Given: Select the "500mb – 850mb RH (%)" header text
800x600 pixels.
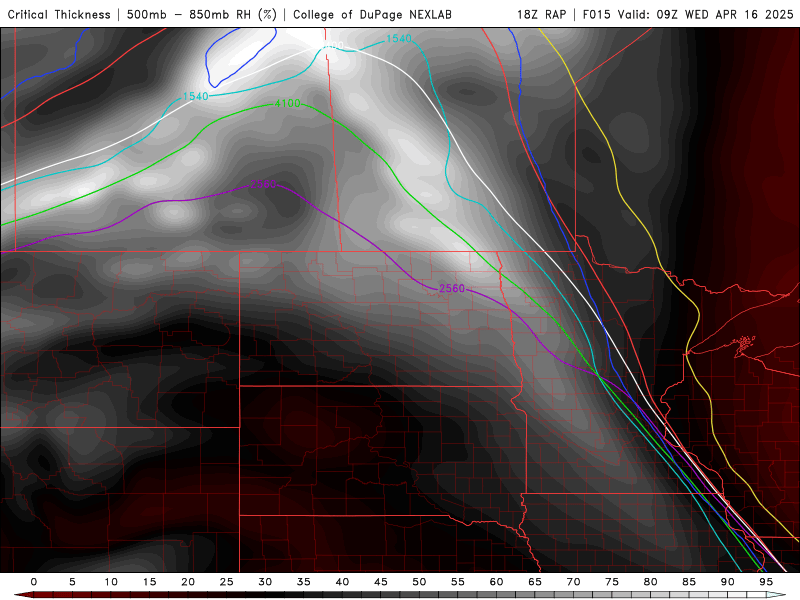Looking at the screenshot, I should [202, 15].
